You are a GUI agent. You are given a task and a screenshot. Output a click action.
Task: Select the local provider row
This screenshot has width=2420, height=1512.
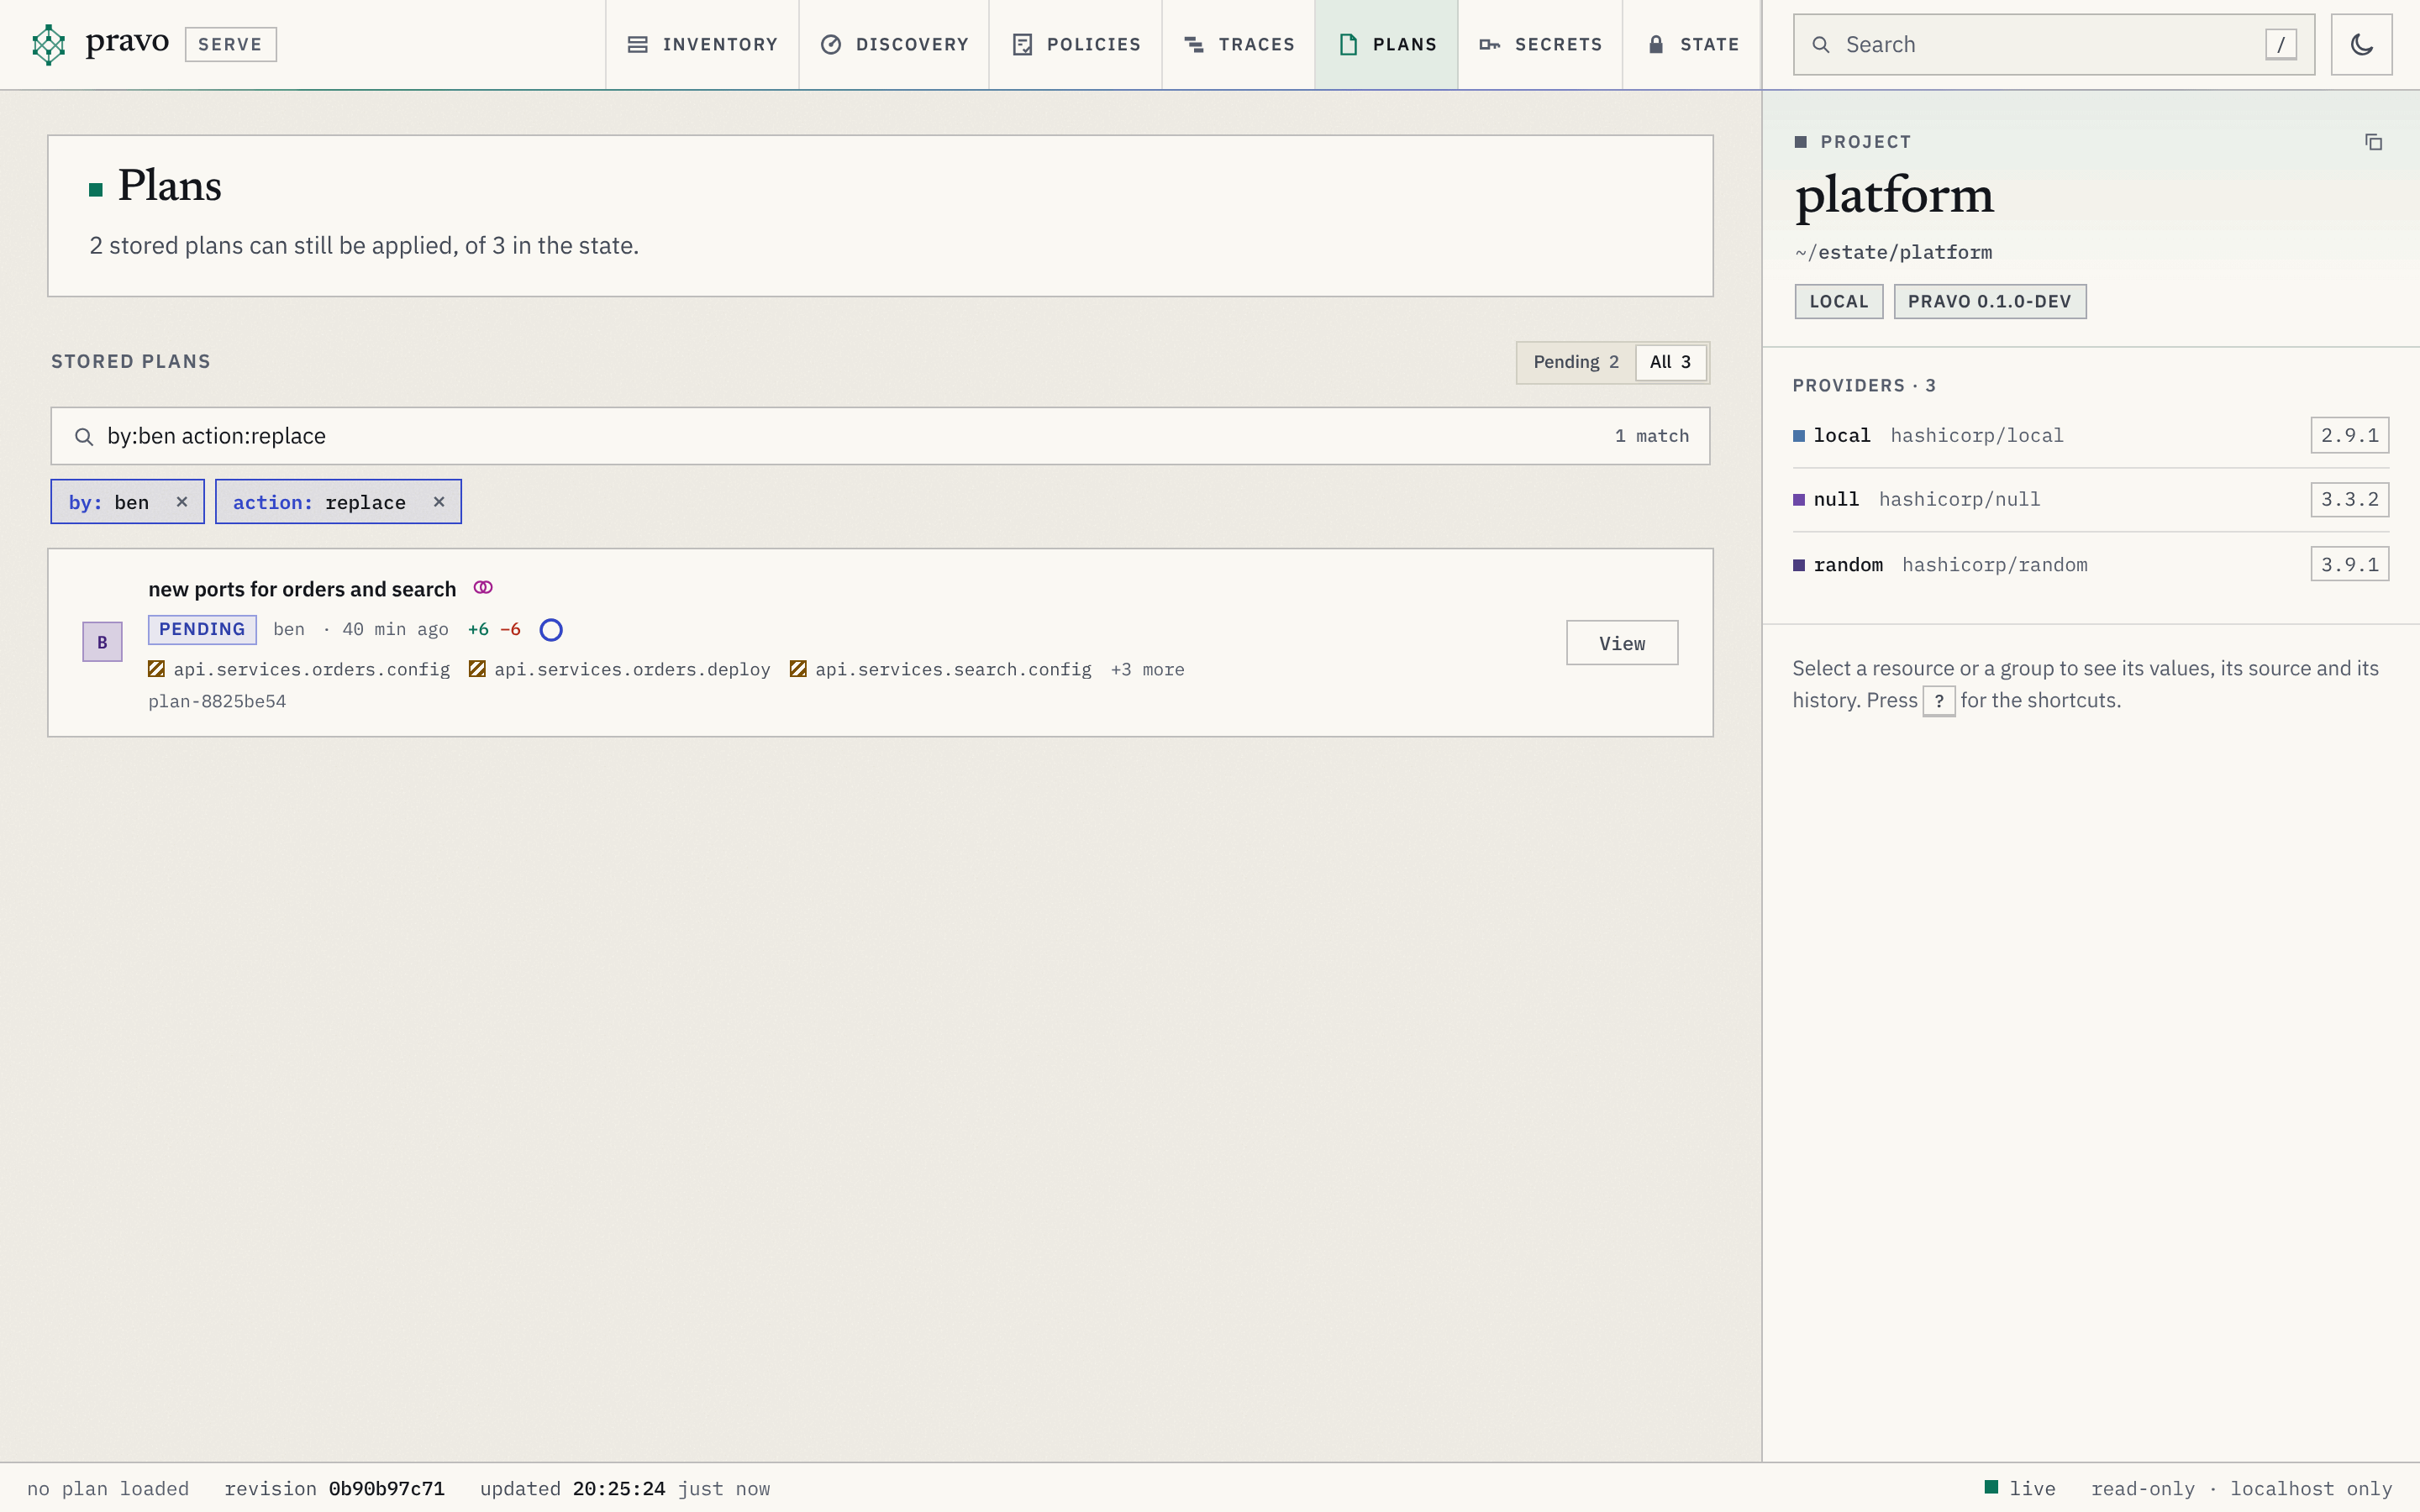(x=2090, y=435)
